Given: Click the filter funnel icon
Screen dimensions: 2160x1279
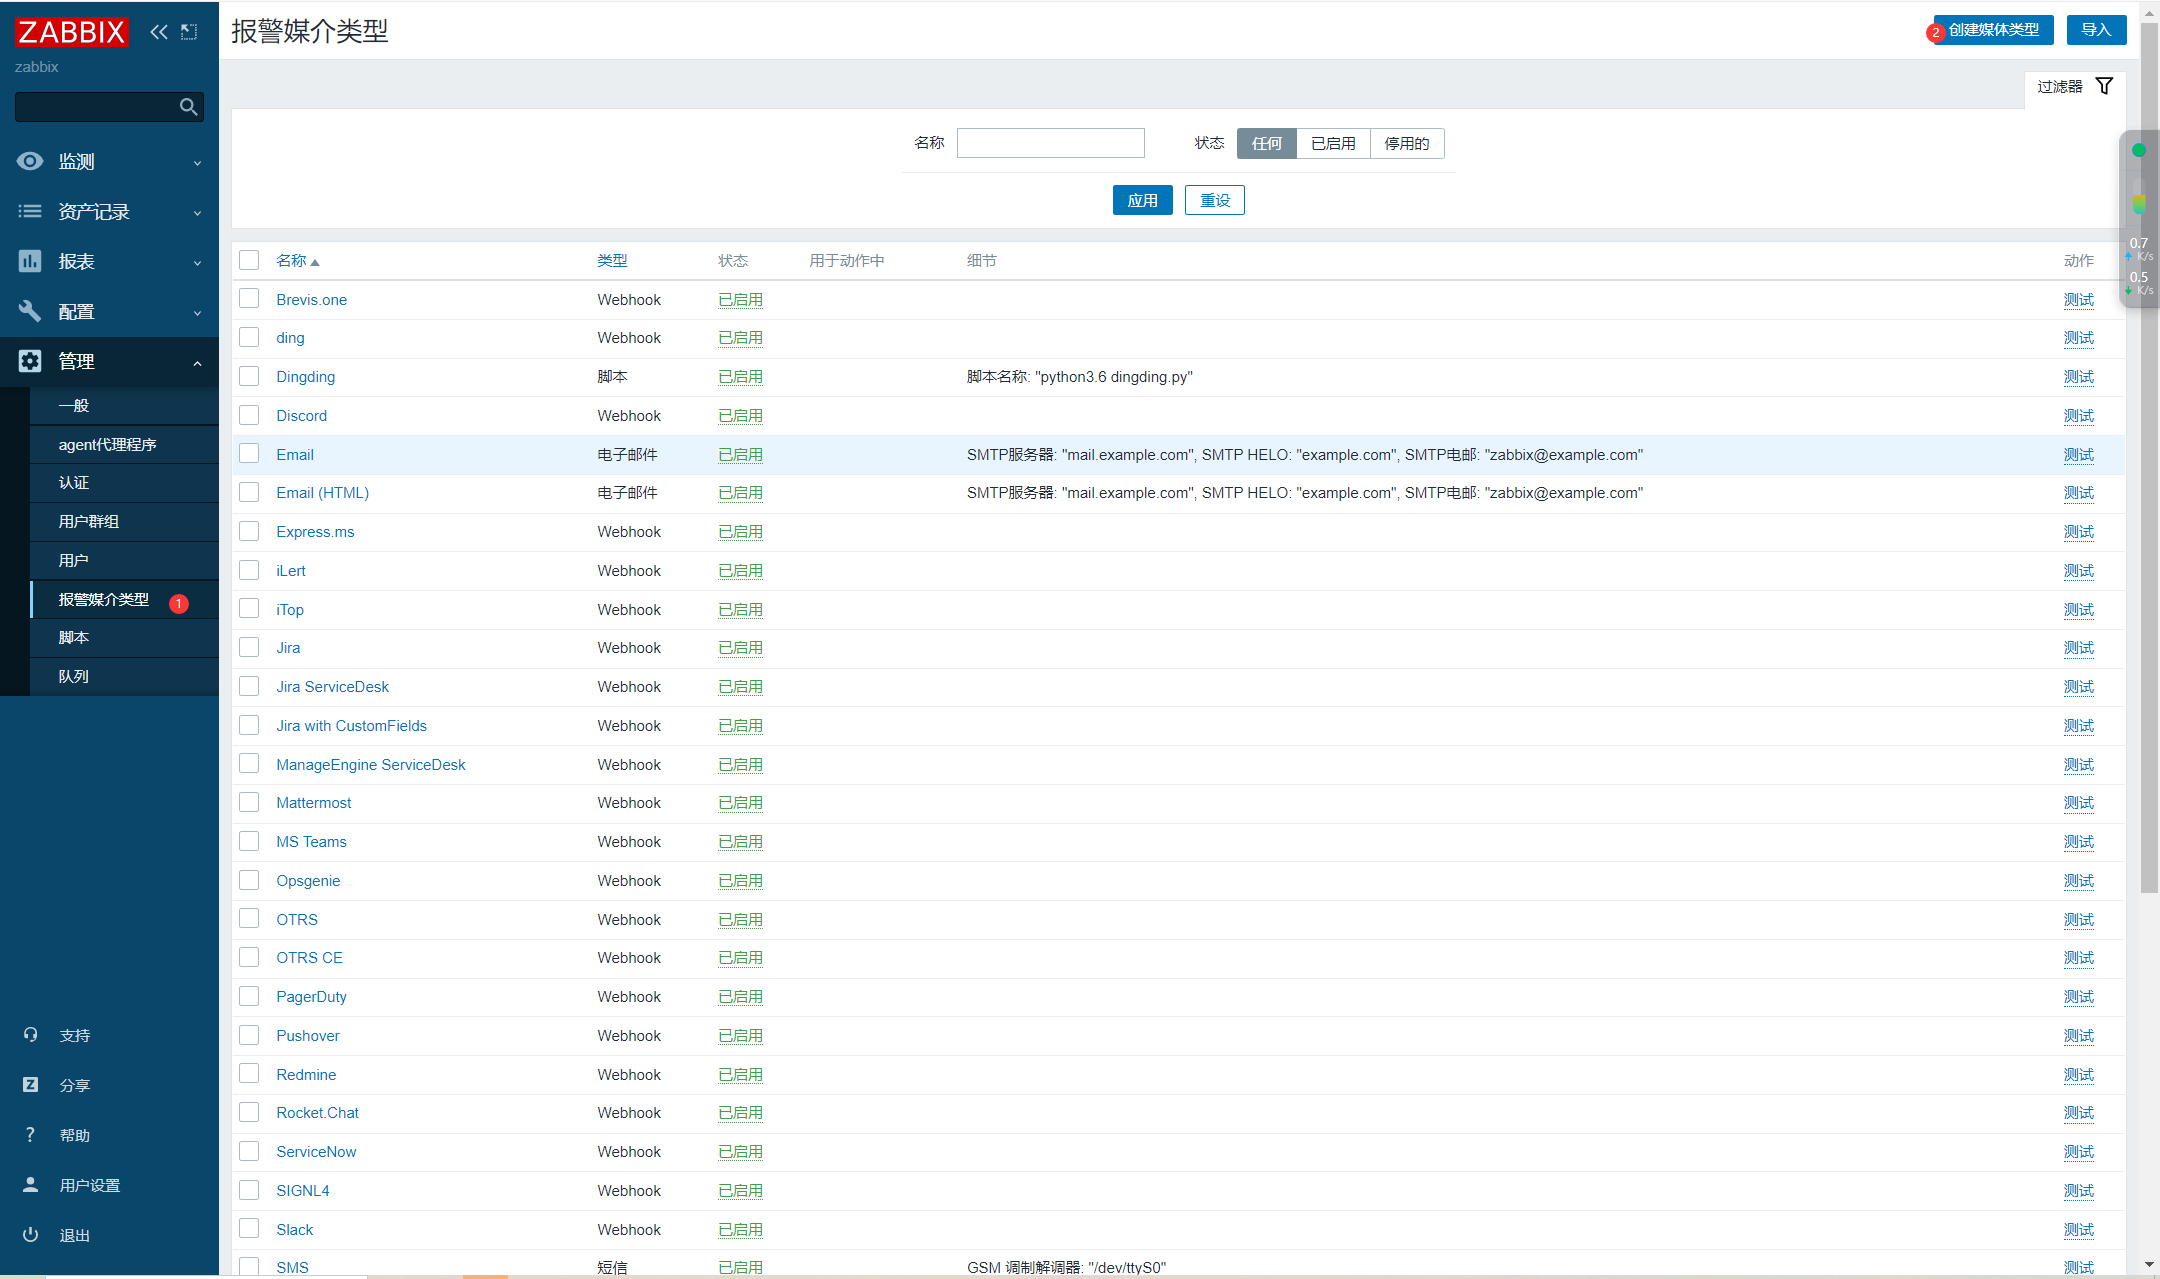Looking at the screenshot, I should pyautogui.click(x=2104, y=86).
